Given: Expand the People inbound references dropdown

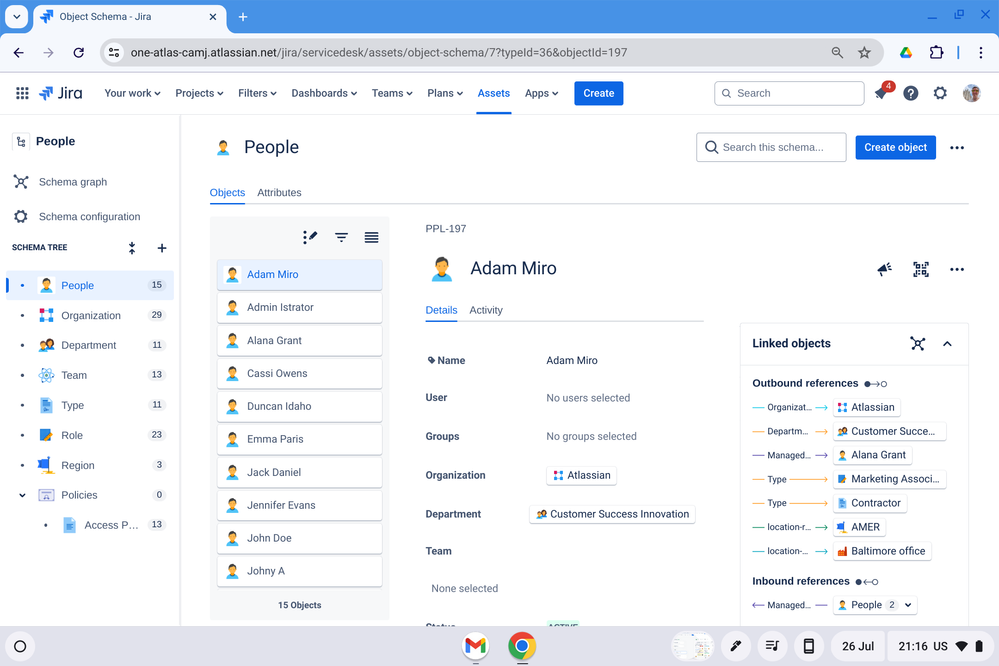Looking at the screenshot, I should coord(909,605).
